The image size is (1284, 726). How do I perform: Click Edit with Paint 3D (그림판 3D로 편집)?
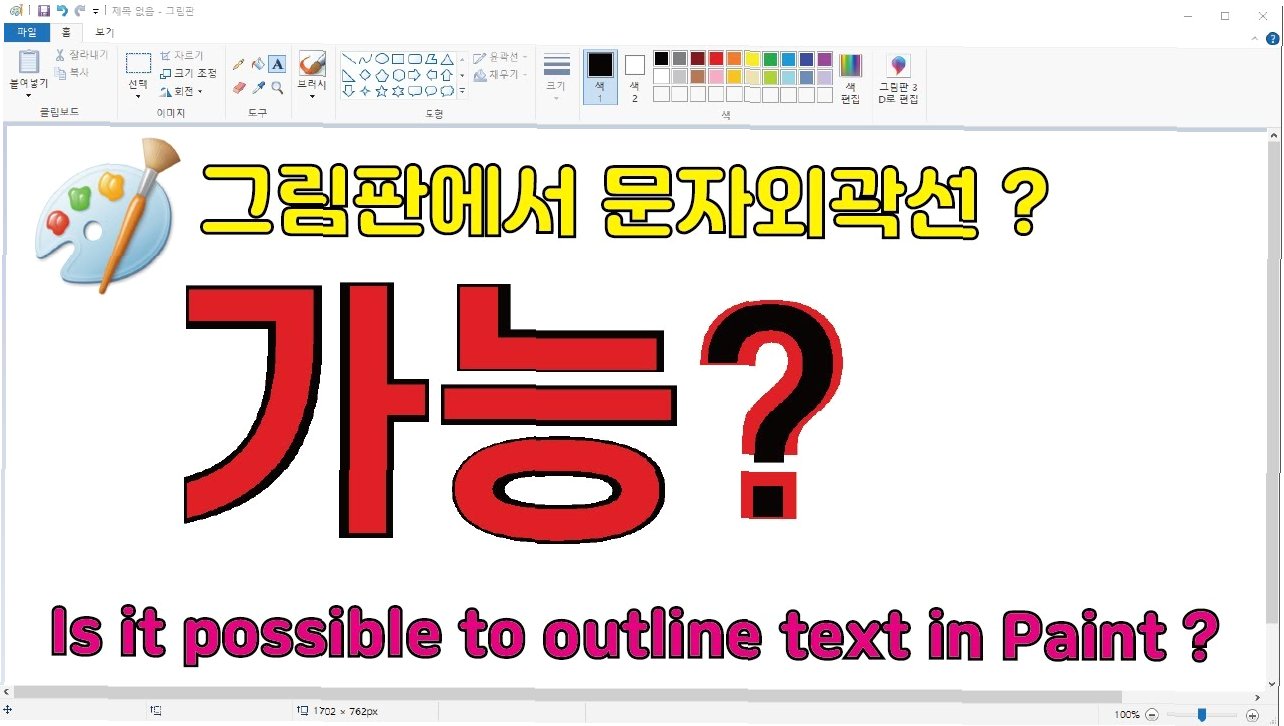(x=898, y=78)
